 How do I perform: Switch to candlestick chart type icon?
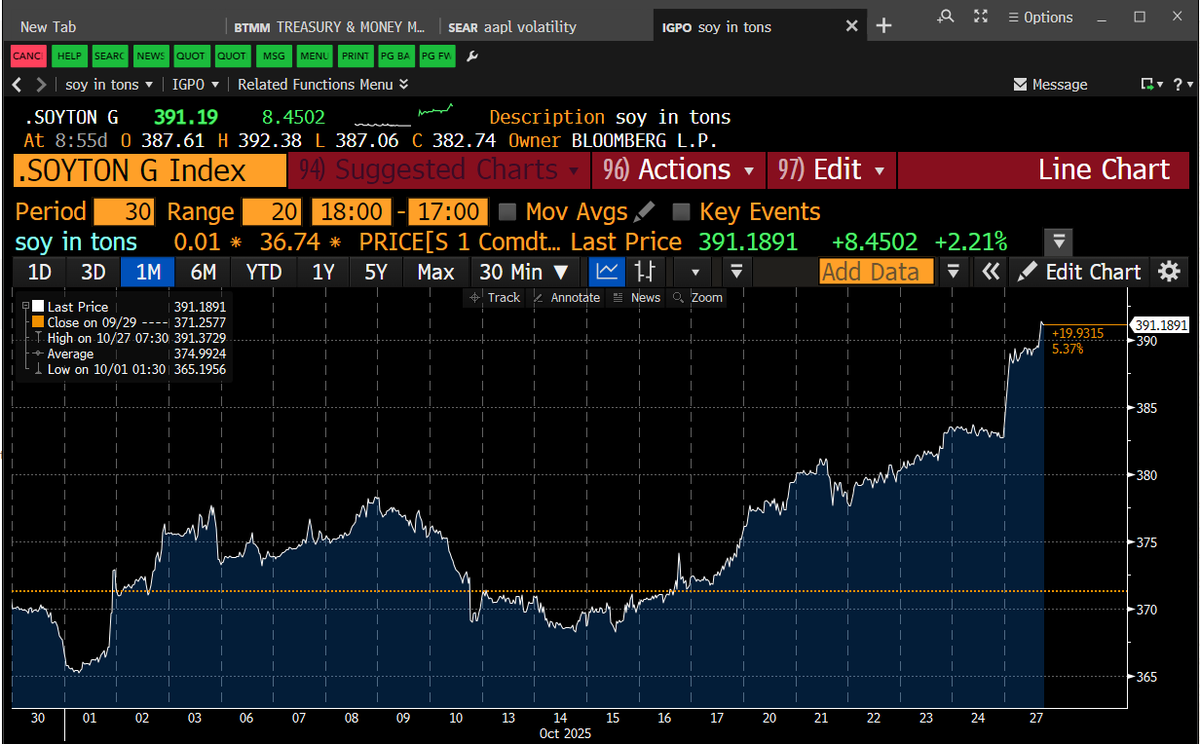646,271
